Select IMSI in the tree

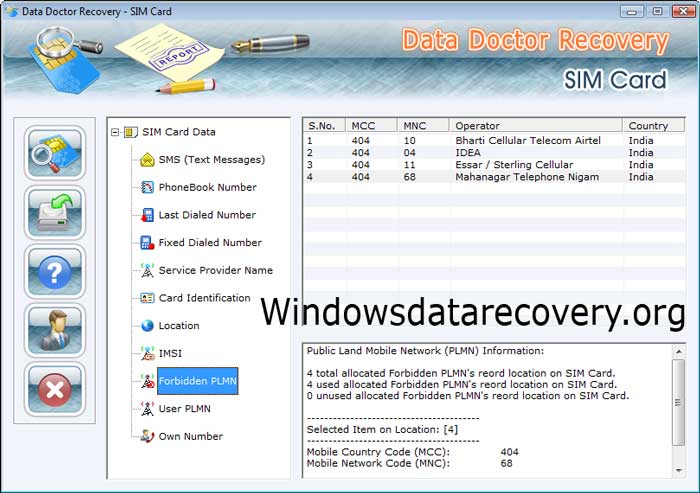[x=170, y=353]
